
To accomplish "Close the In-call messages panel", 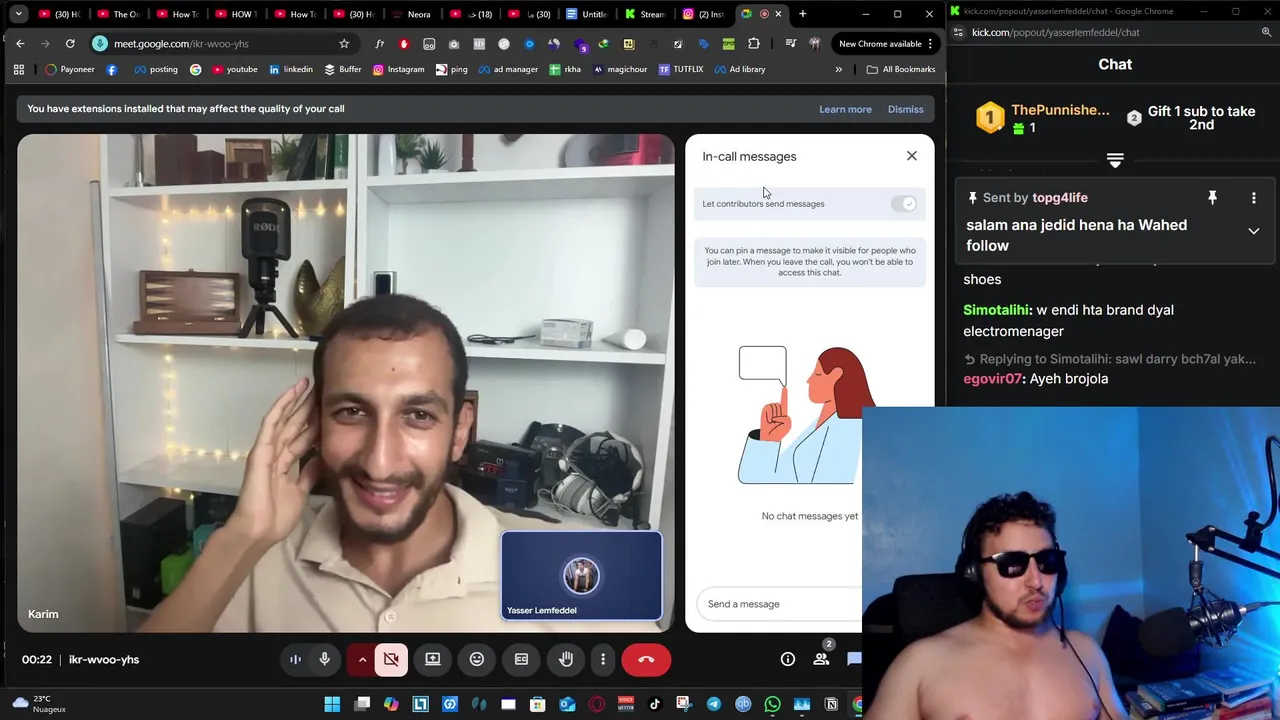I will (x=912, y=156).
